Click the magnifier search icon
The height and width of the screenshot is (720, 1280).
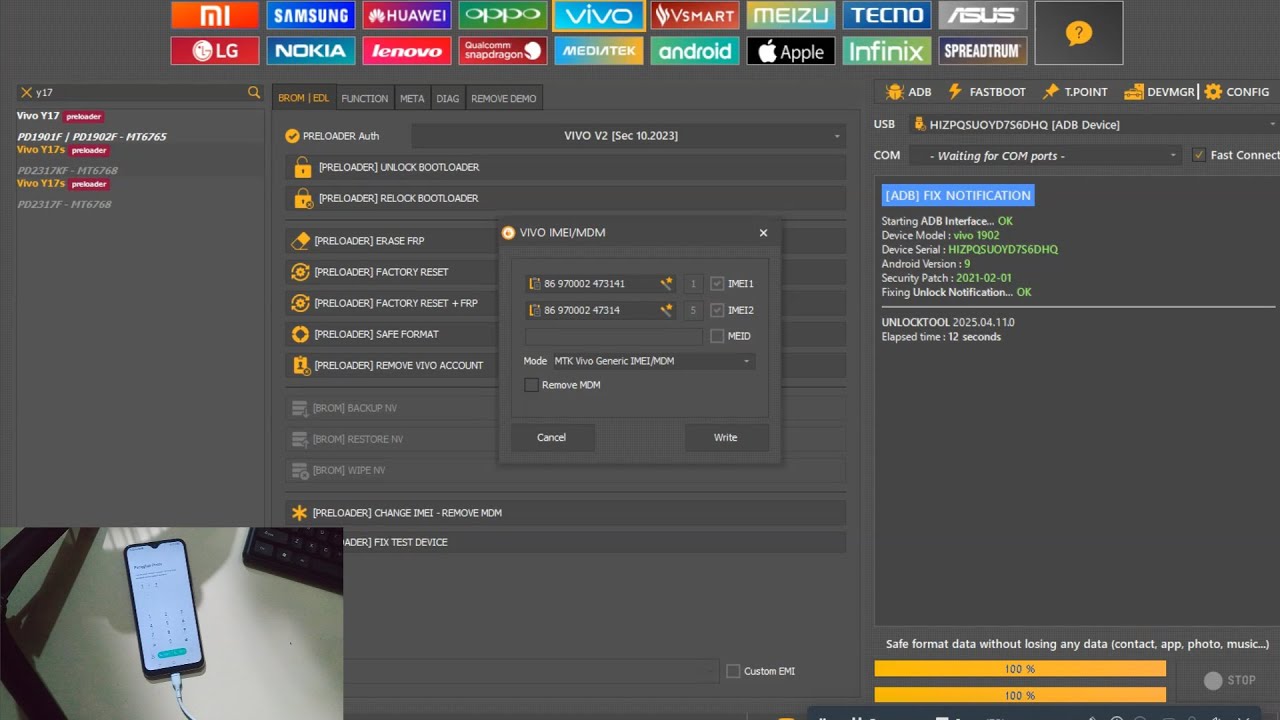click(x=254, y=92)
